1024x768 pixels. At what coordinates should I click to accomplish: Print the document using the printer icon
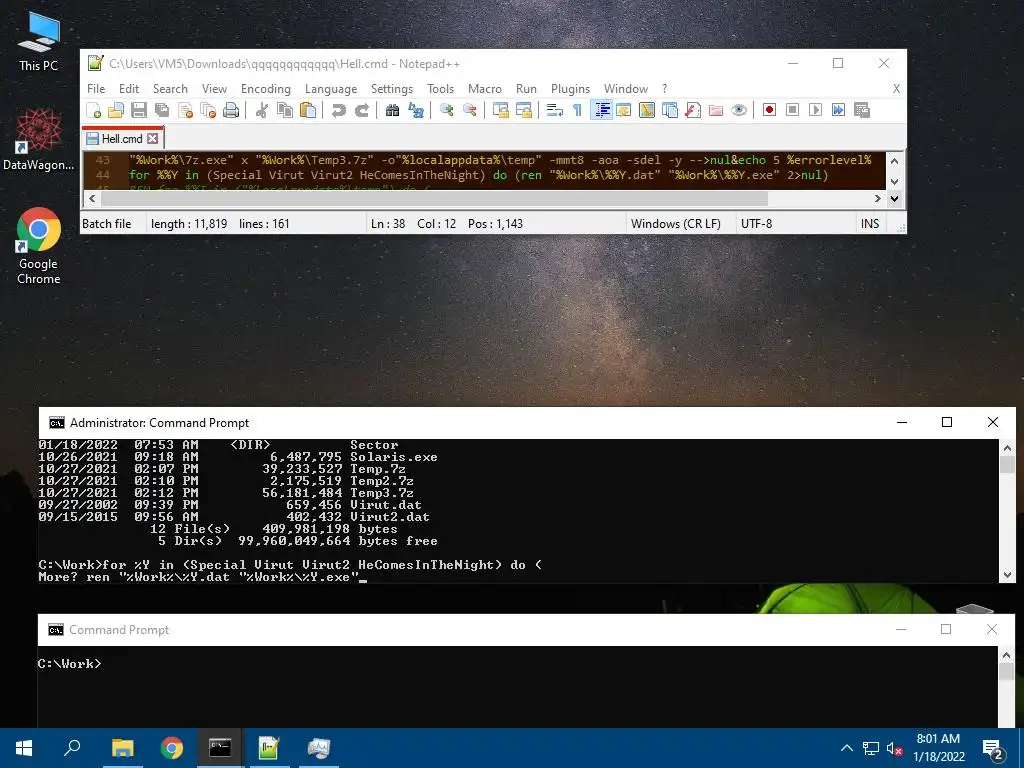[x=231, y=110]
